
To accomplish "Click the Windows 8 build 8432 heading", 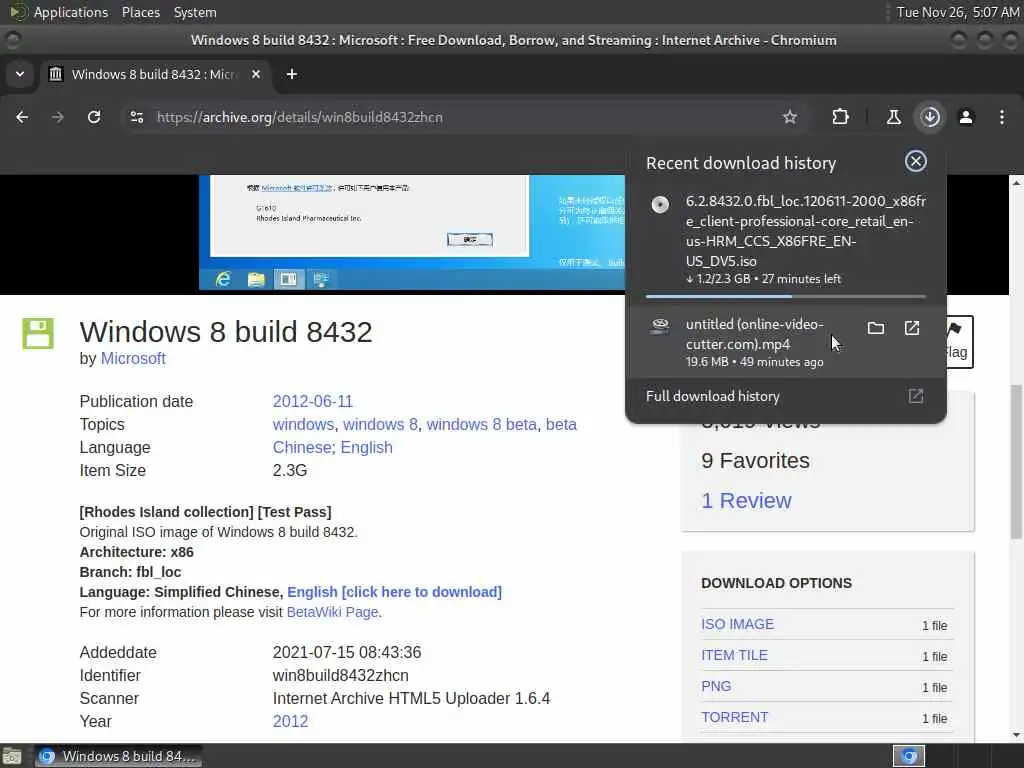I will 226,332.
